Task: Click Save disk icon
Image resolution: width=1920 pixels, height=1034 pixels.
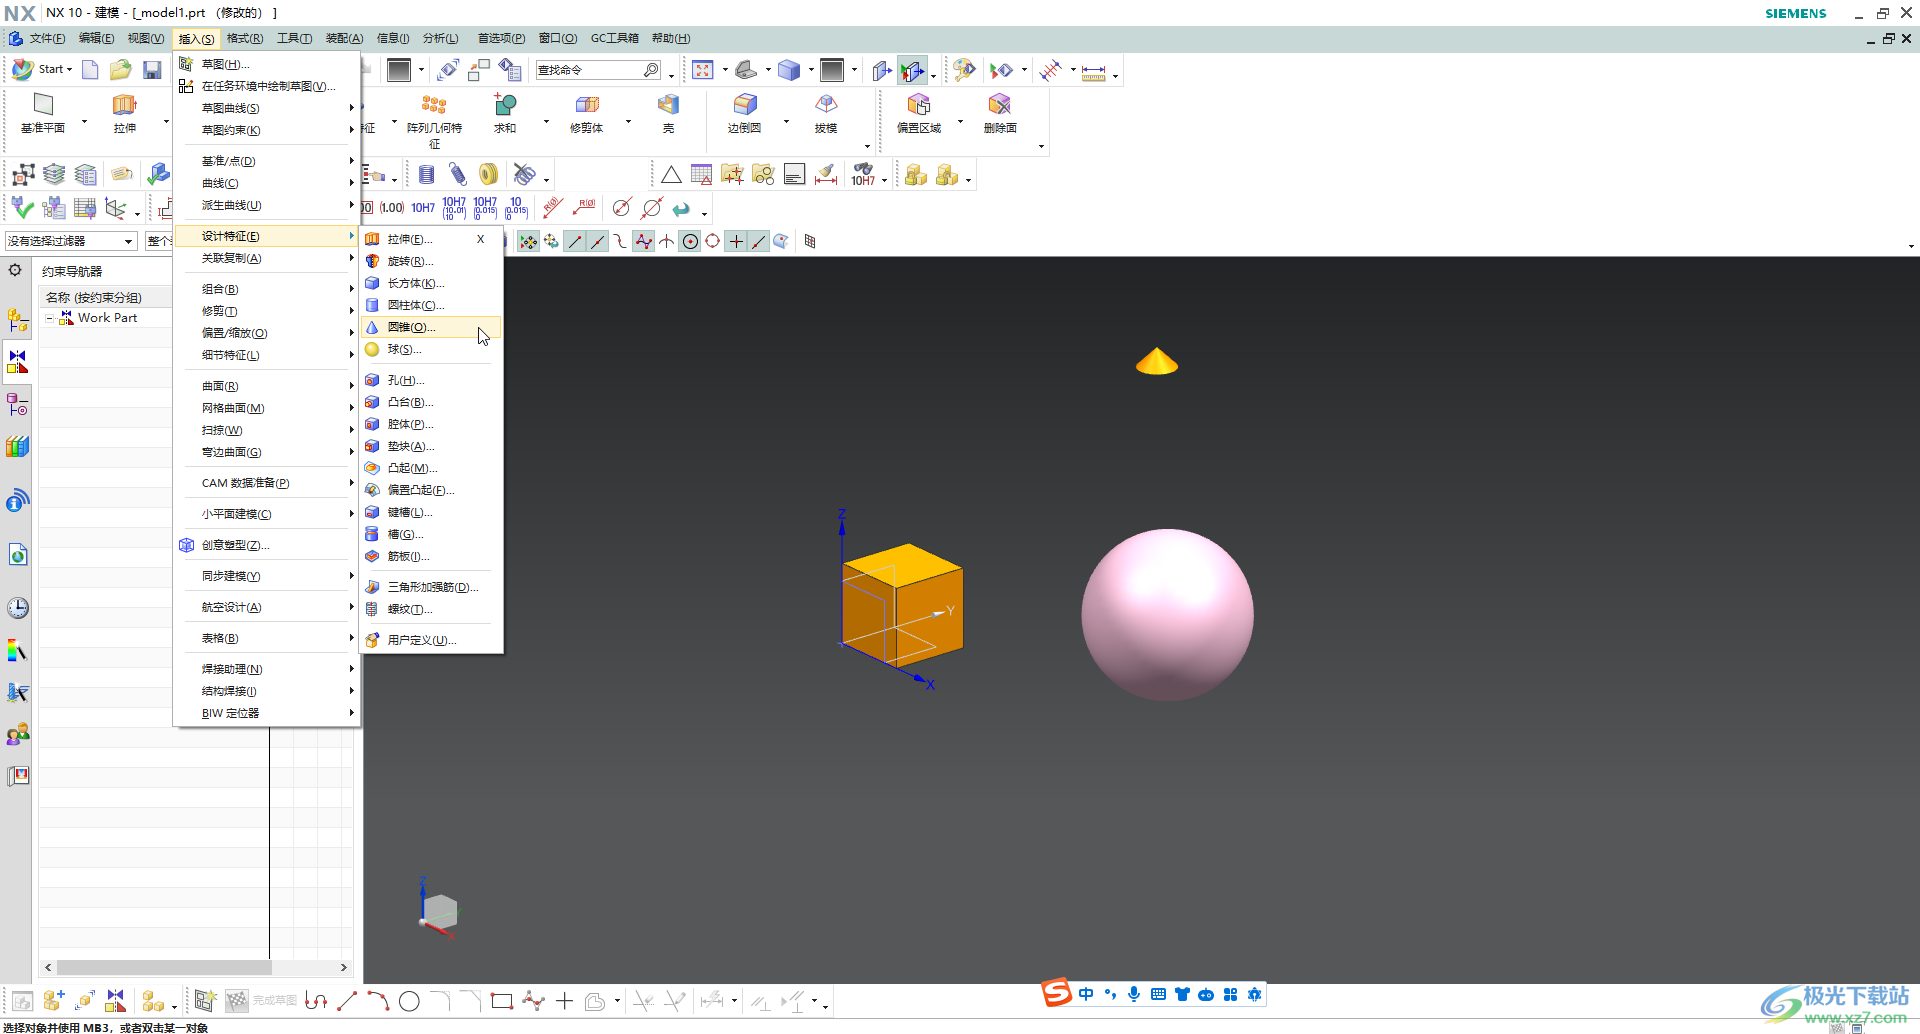Action: coord(152,69)
